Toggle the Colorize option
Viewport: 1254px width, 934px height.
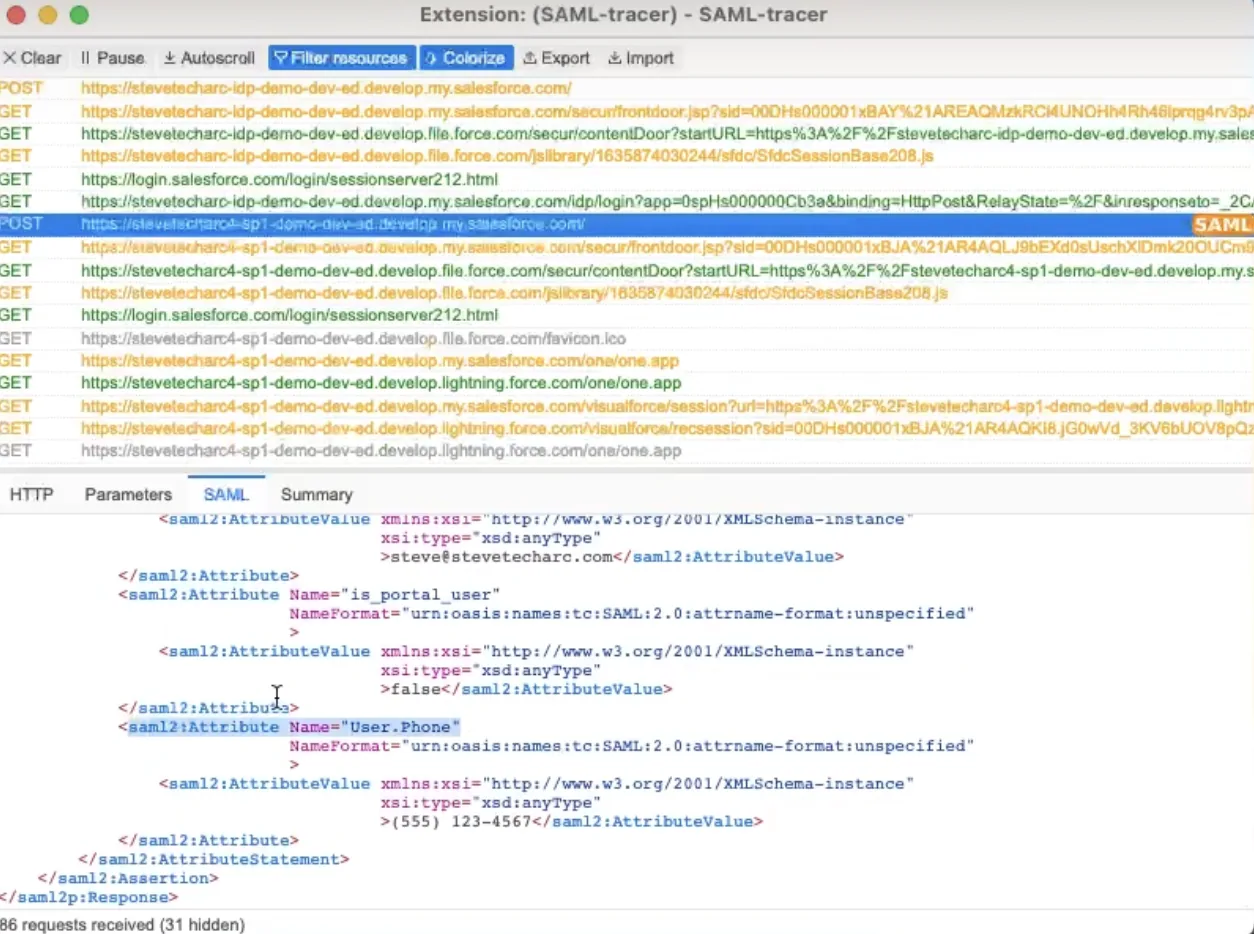tap(466, 58)
